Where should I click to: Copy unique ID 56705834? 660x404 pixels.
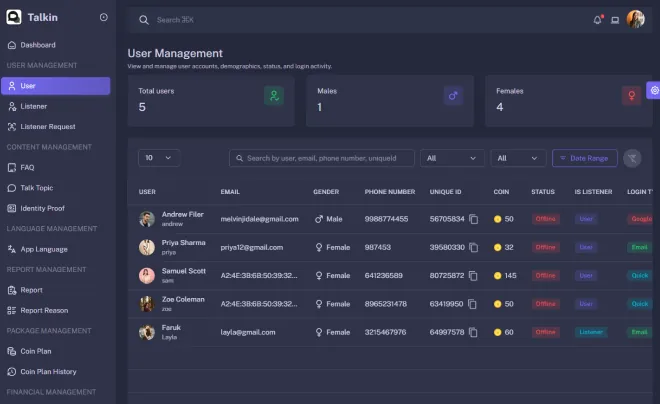coord(474,219)
